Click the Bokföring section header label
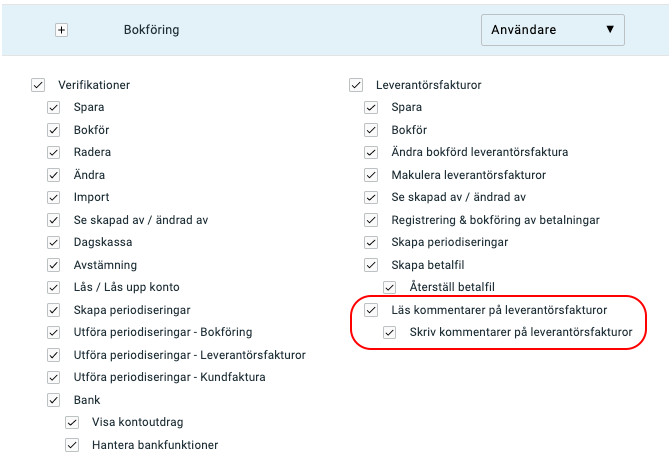This screenshot has height=463, width=669. [x=151, y=30]
